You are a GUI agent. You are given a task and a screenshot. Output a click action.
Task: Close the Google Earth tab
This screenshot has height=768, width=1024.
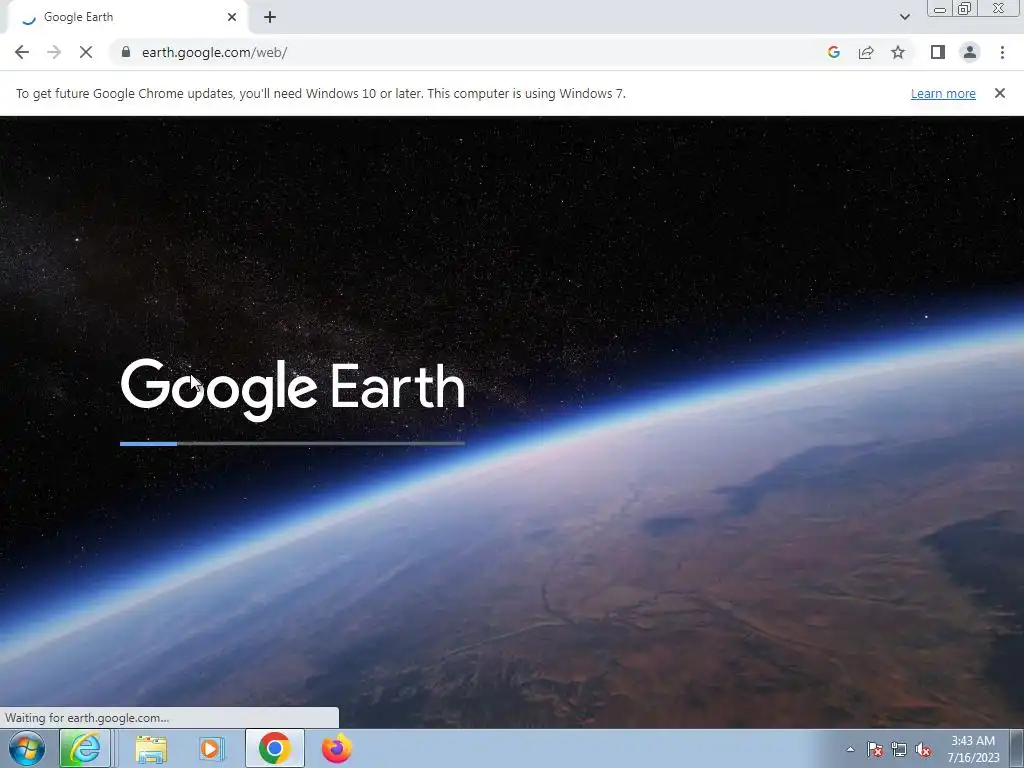(x=232, y=17)
